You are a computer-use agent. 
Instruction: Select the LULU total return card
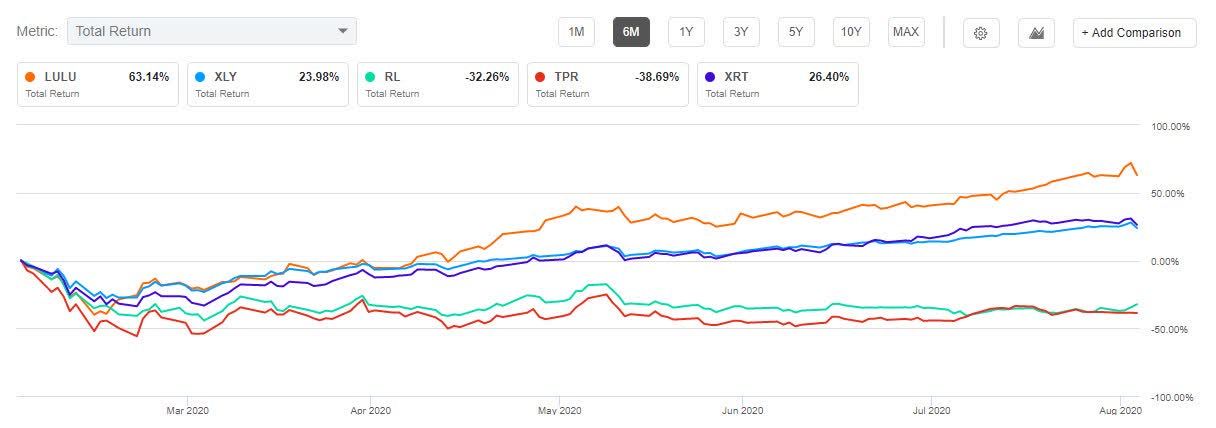[x=98, y=85]
